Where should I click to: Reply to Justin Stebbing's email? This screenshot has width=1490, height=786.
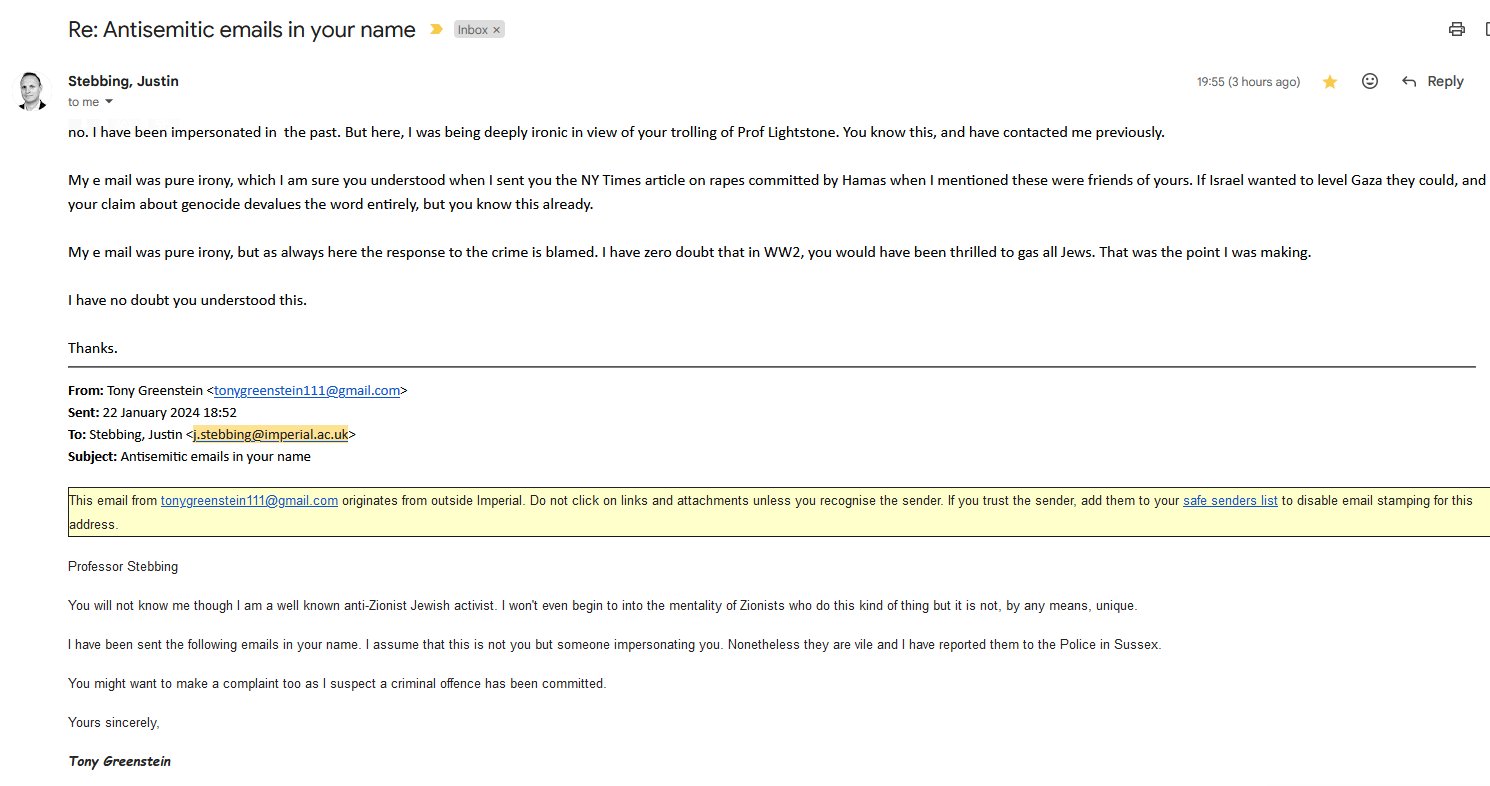point(1432,82)
